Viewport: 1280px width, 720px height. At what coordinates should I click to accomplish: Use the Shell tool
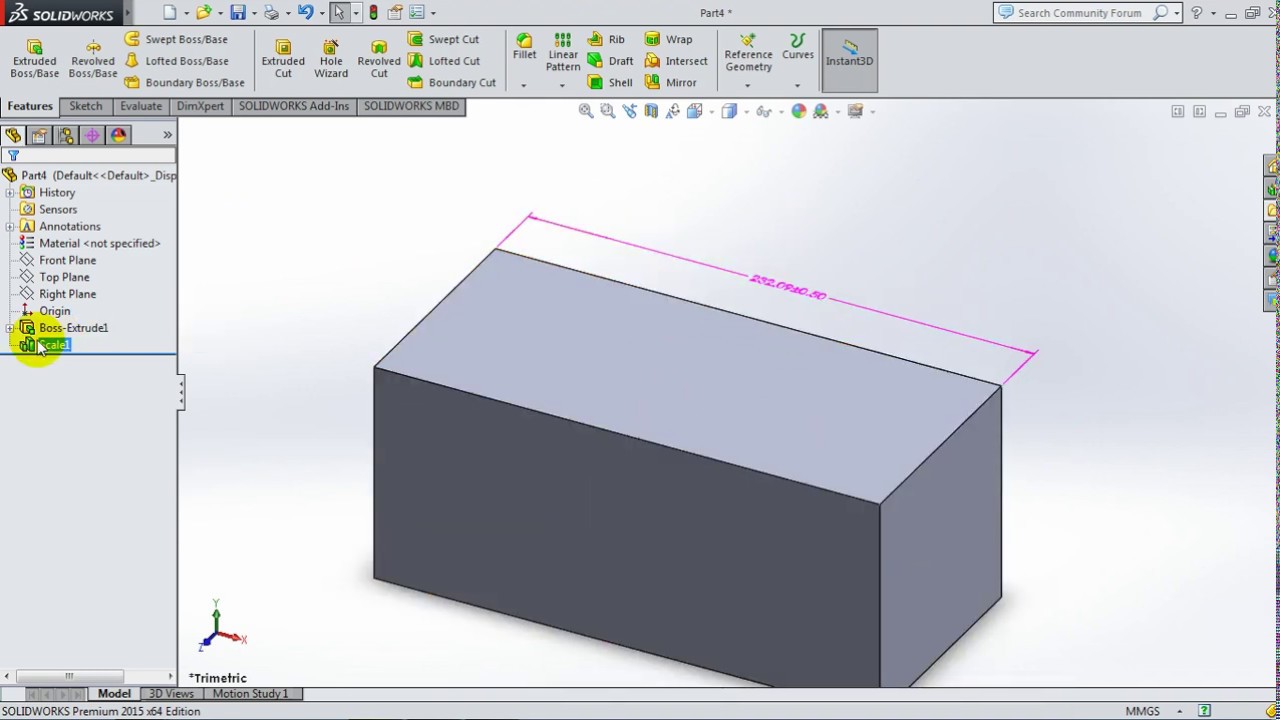(x=610, y=83)
